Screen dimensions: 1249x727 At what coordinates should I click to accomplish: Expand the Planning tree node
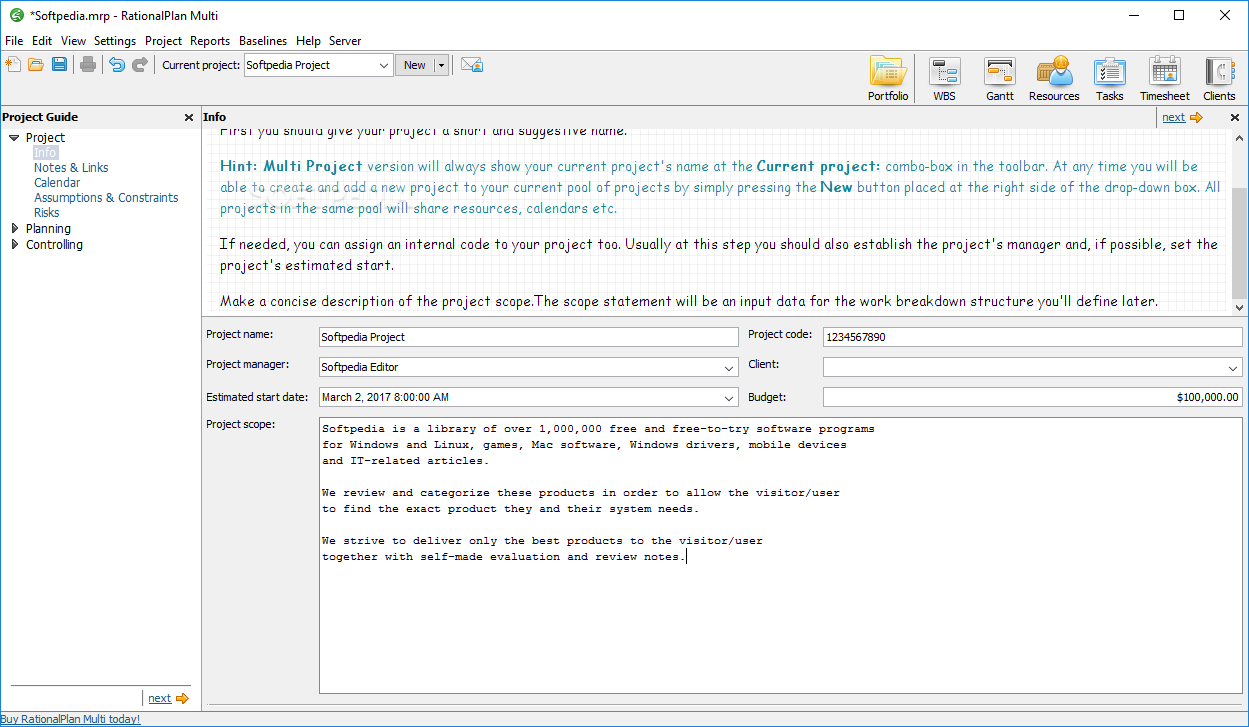(14, 229)
